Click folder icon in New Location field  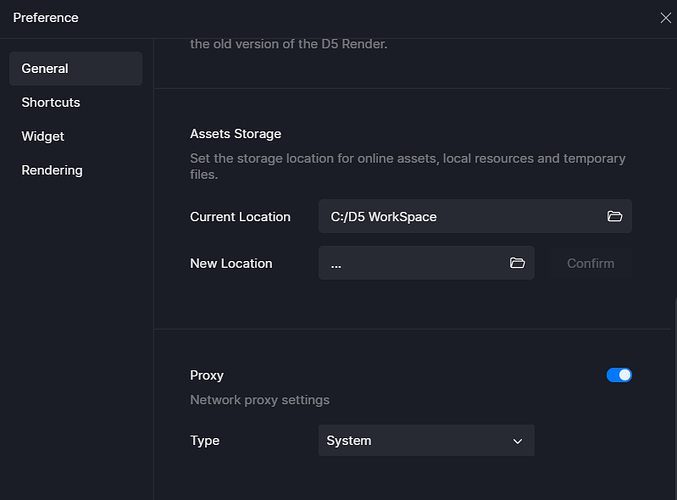pos(517,263)
